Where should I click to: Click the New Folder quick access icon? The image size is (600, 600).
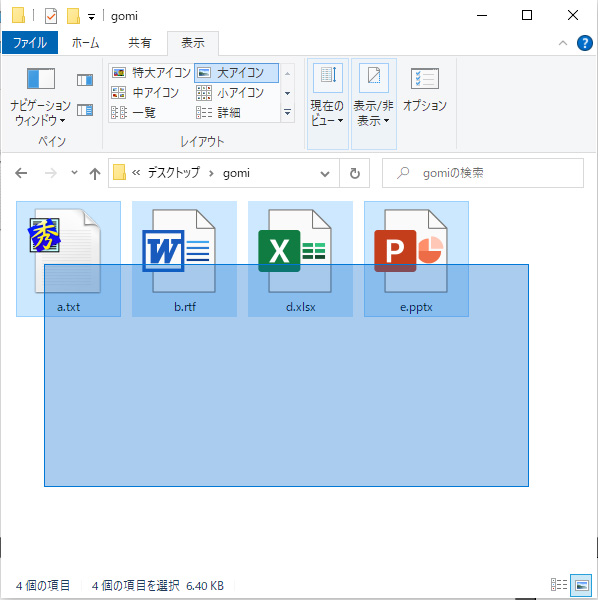tap(73, 16)
